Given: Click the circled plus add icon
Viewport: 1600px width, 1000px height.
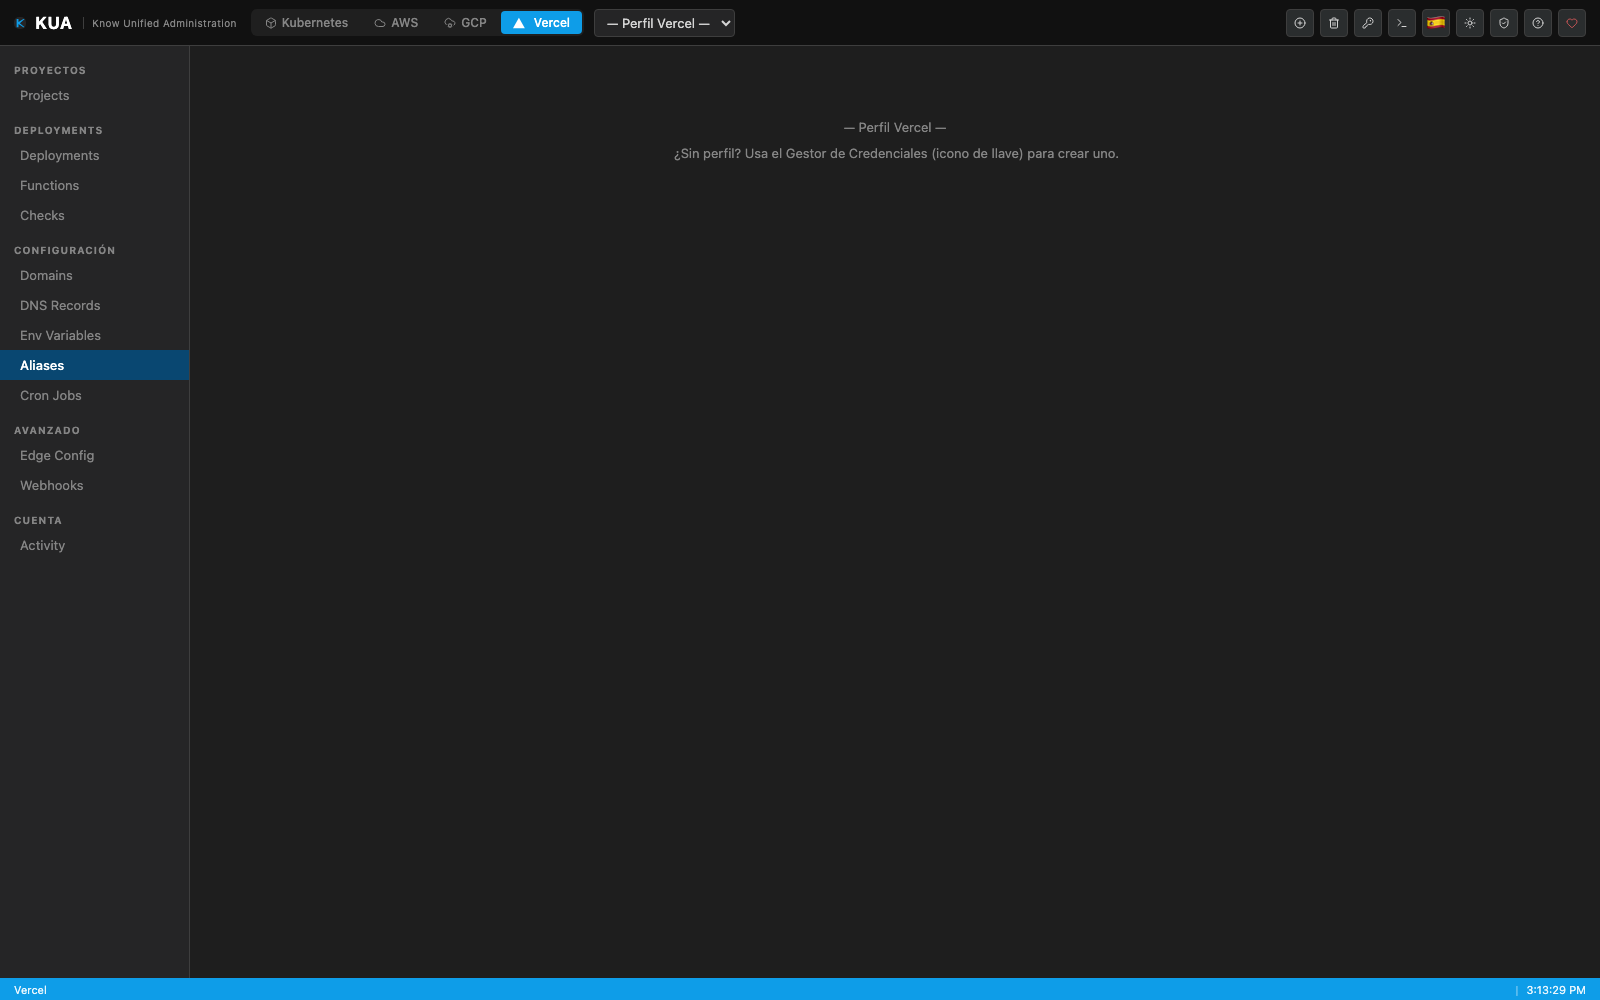Looking at the screenshot, I should click(x=1300, y=23).
